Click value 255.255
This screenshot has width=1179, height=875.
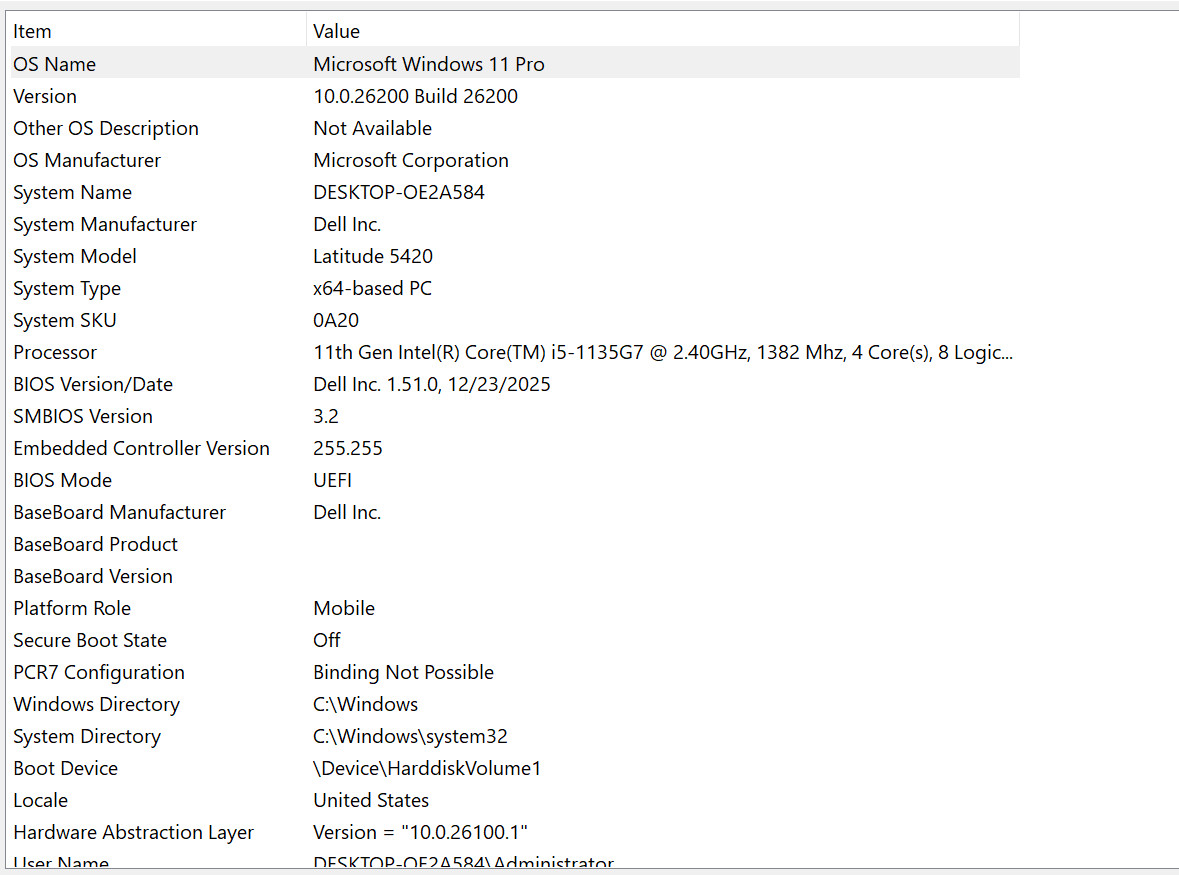(347, 448)
